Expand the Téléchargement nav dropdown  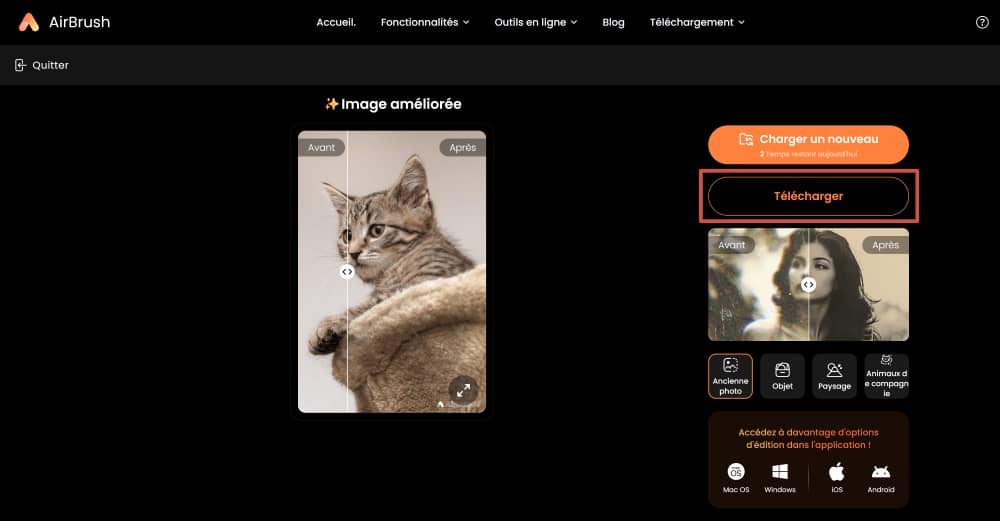(697, 22)
